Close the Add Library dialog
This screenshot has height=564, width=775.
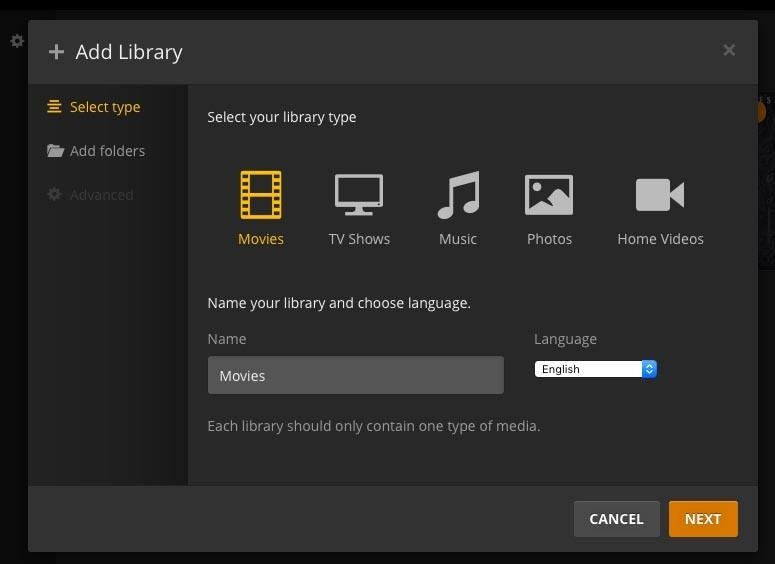point(729,50)
